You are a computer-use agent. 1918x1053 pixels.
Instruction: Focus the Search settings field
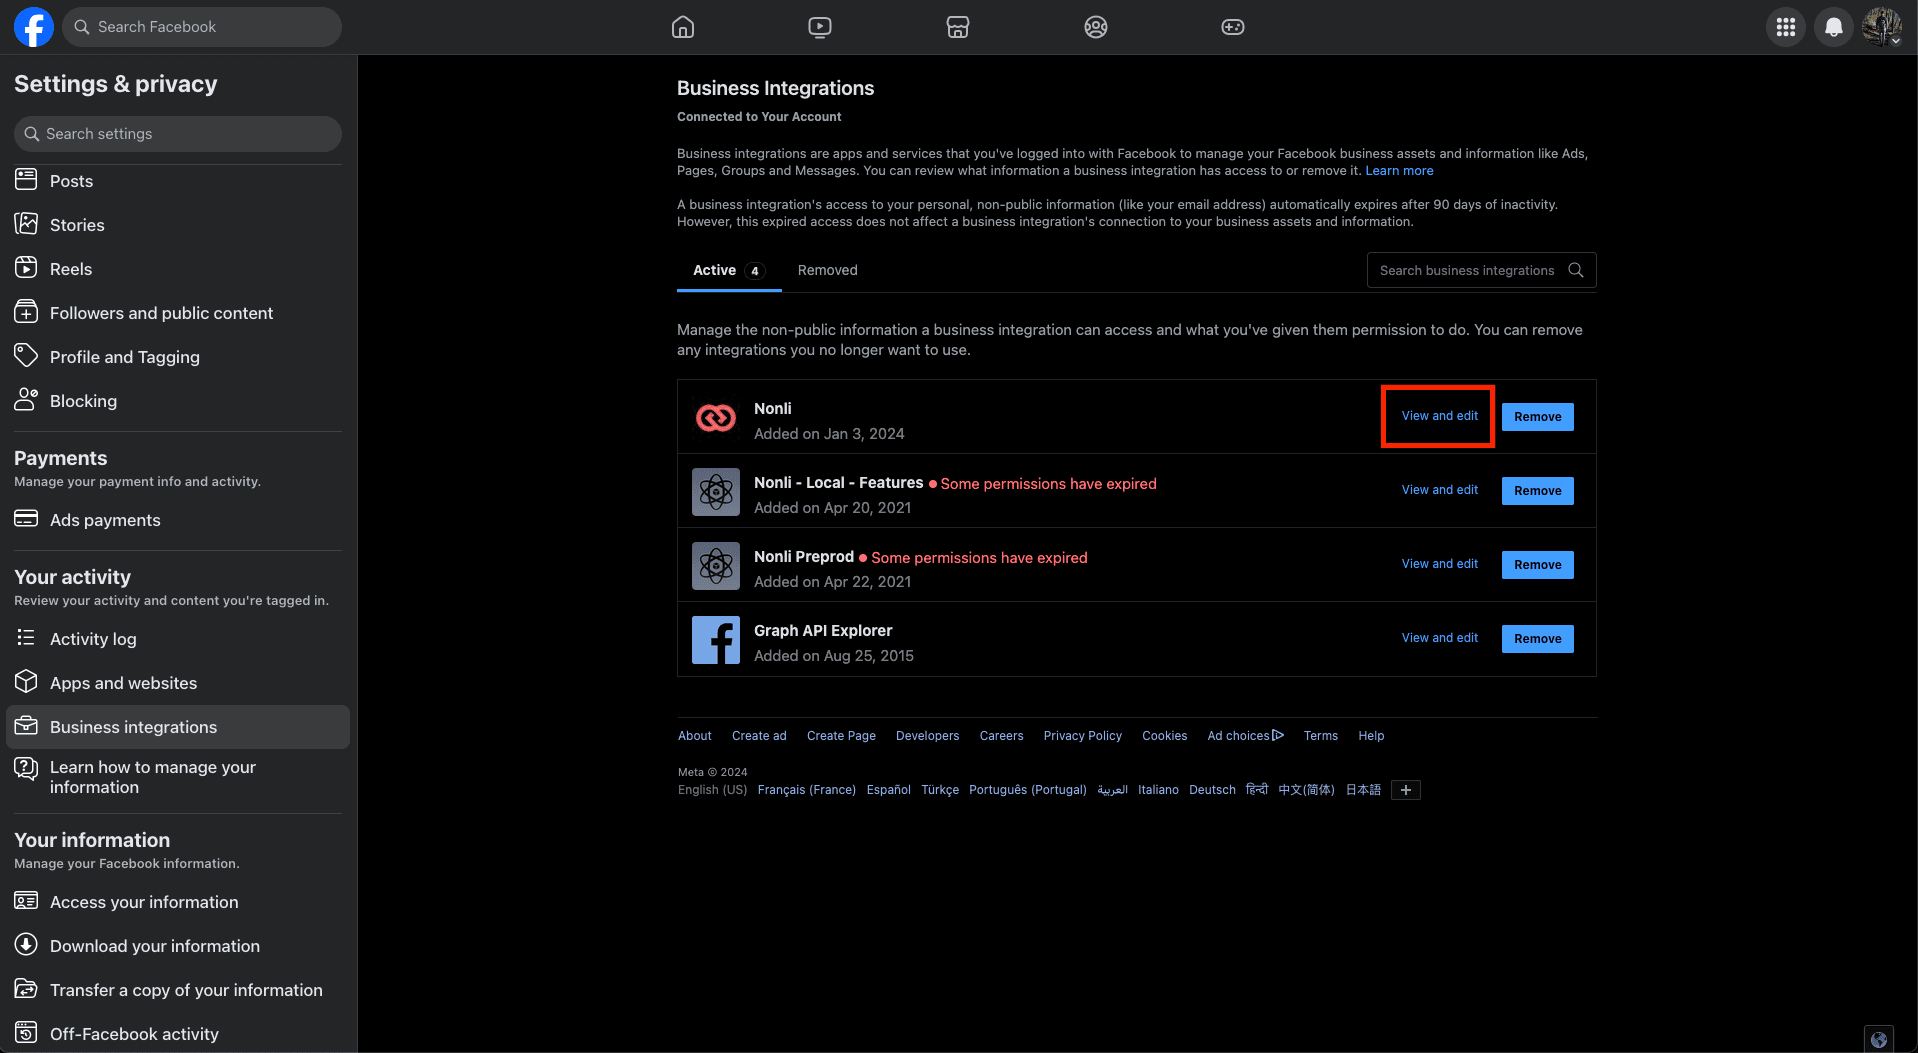pyautogui.click(x=178, y=134)
